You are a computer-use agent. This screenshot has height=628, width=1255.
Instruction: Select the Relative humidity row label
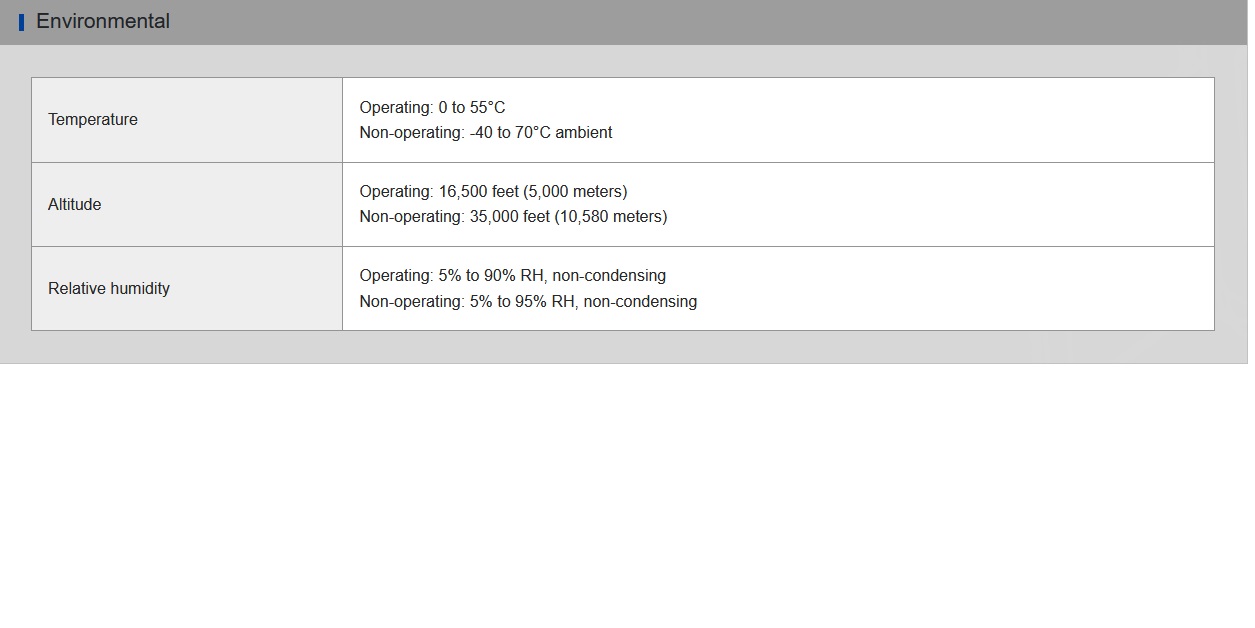pyautogui.click(x=109, y=288)
